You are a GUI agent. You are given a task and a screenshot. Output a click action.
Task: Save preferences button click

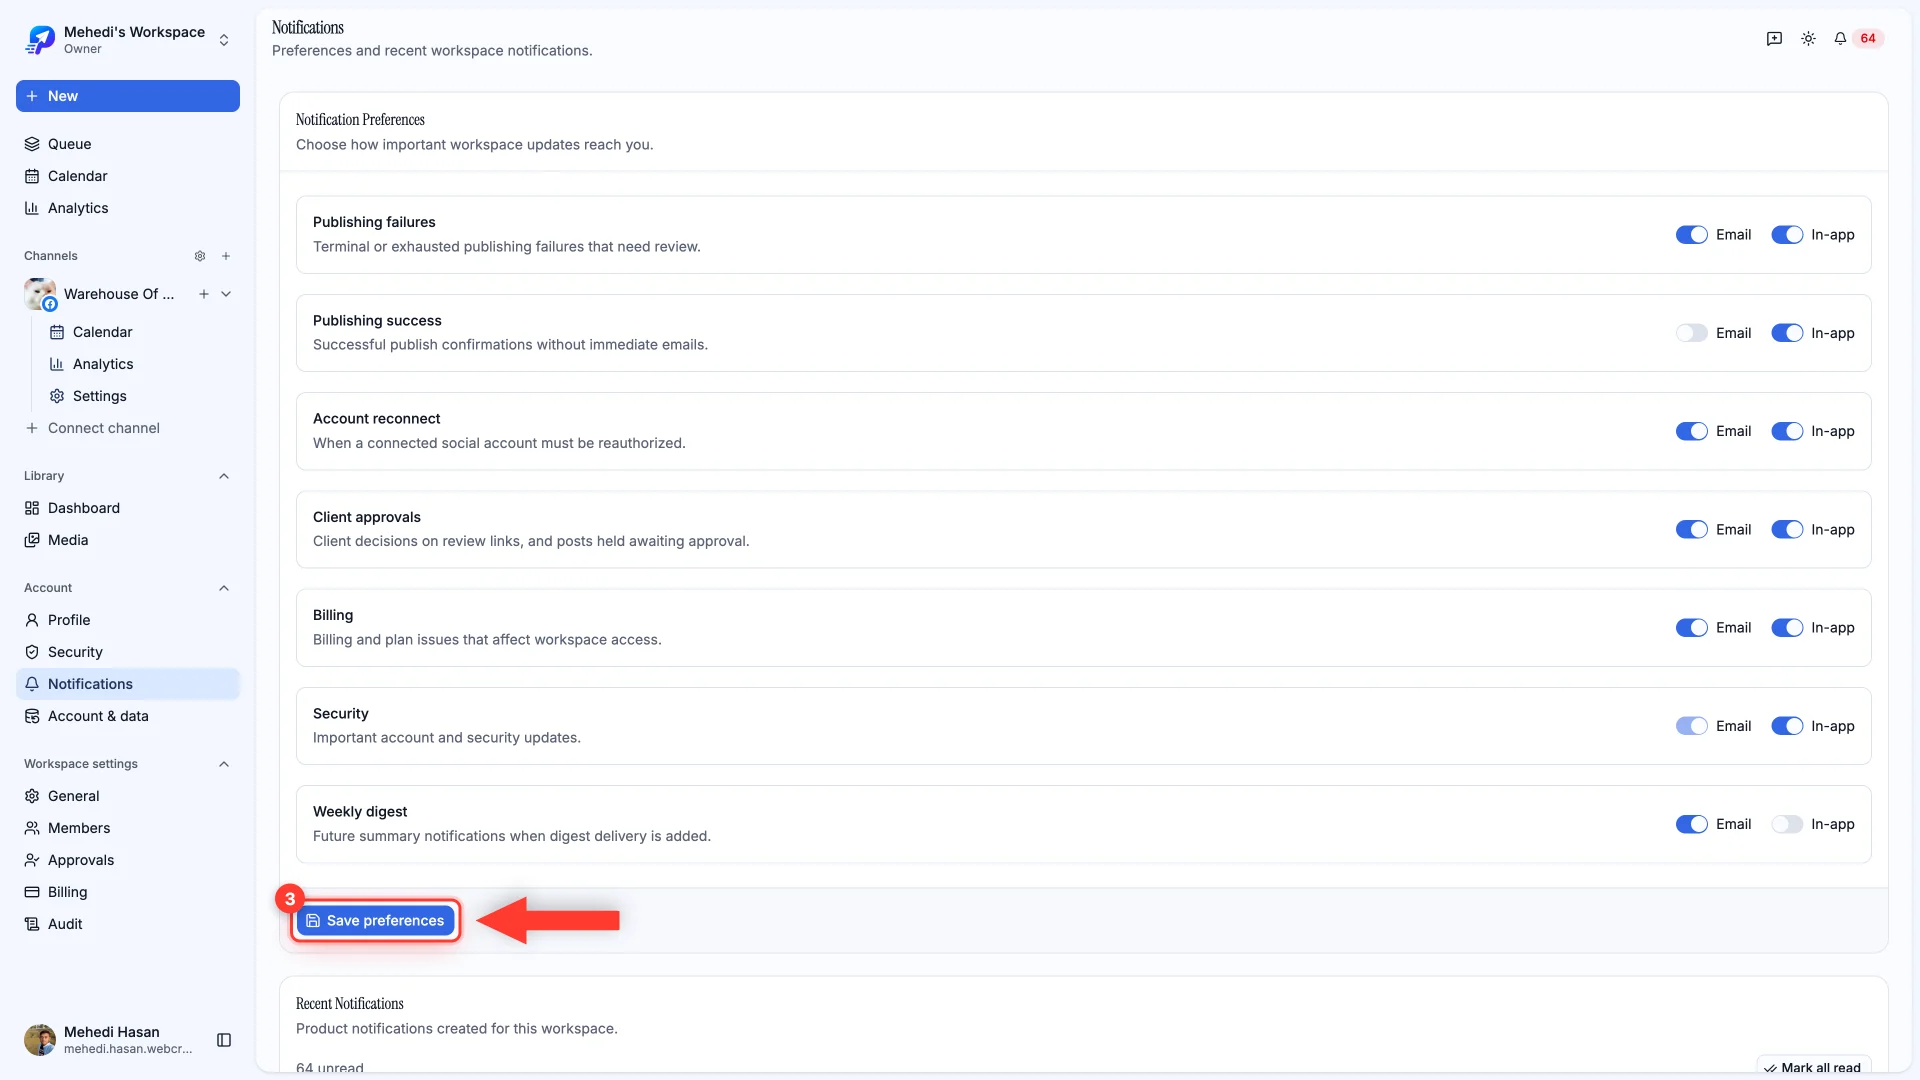[376, 920]
